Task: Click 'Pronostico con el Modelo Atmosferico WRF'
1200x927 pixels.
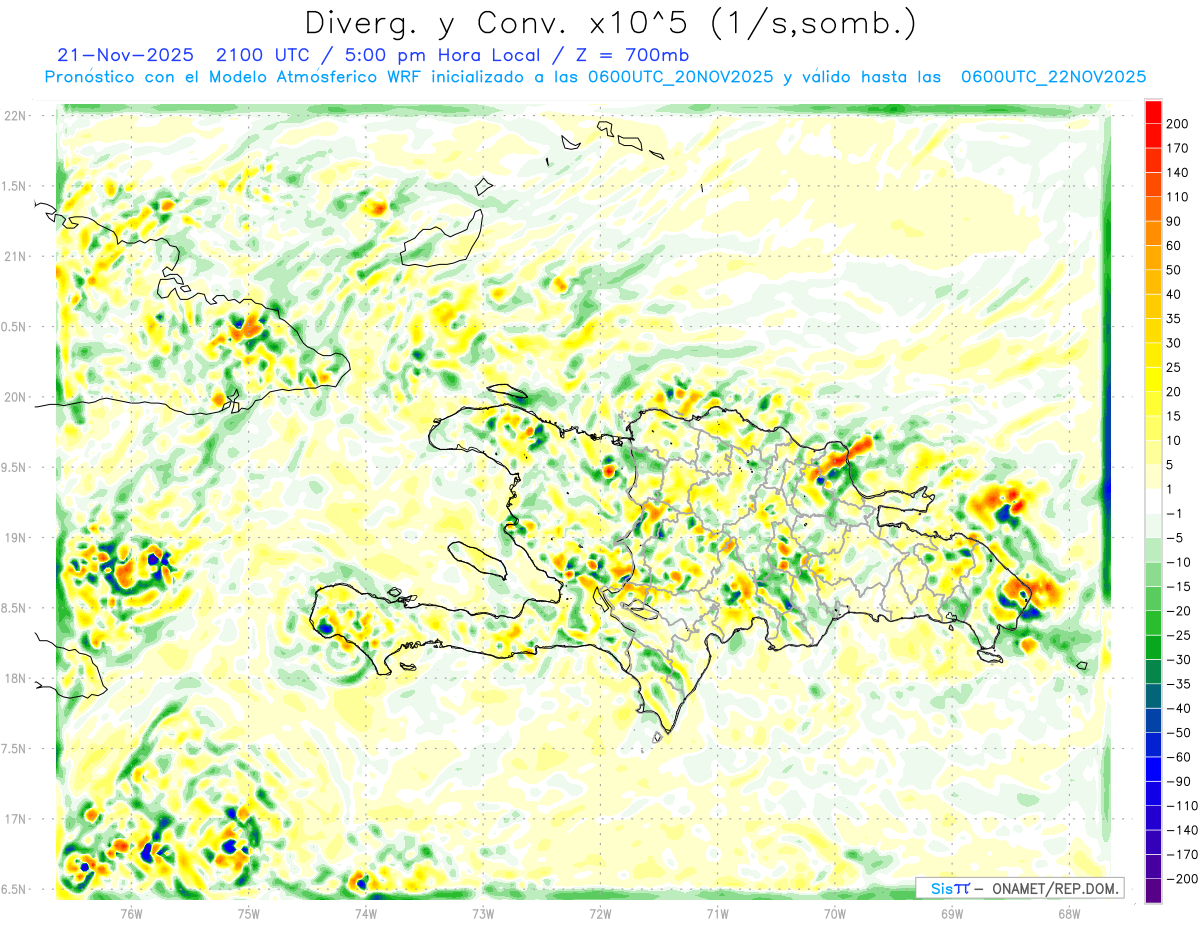Action: pos(234,77)
